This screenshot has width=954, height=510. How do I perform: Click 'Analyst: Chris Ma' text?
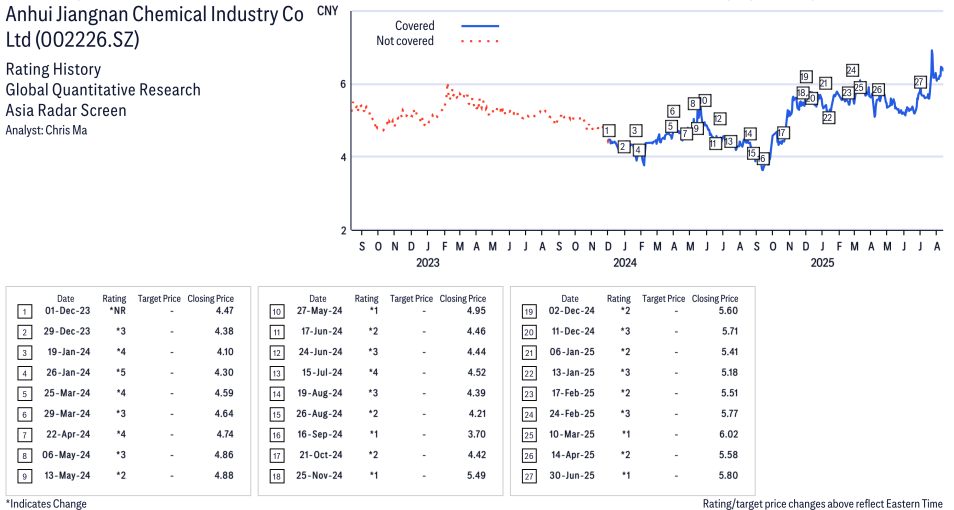coord(46,130)
